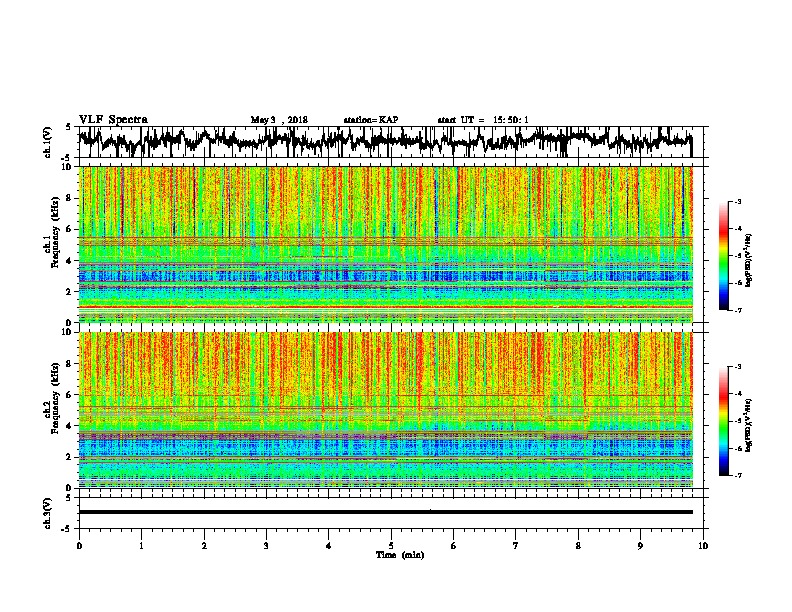Click the 'ch.3(V)' axis label

(x=48, y=513)
